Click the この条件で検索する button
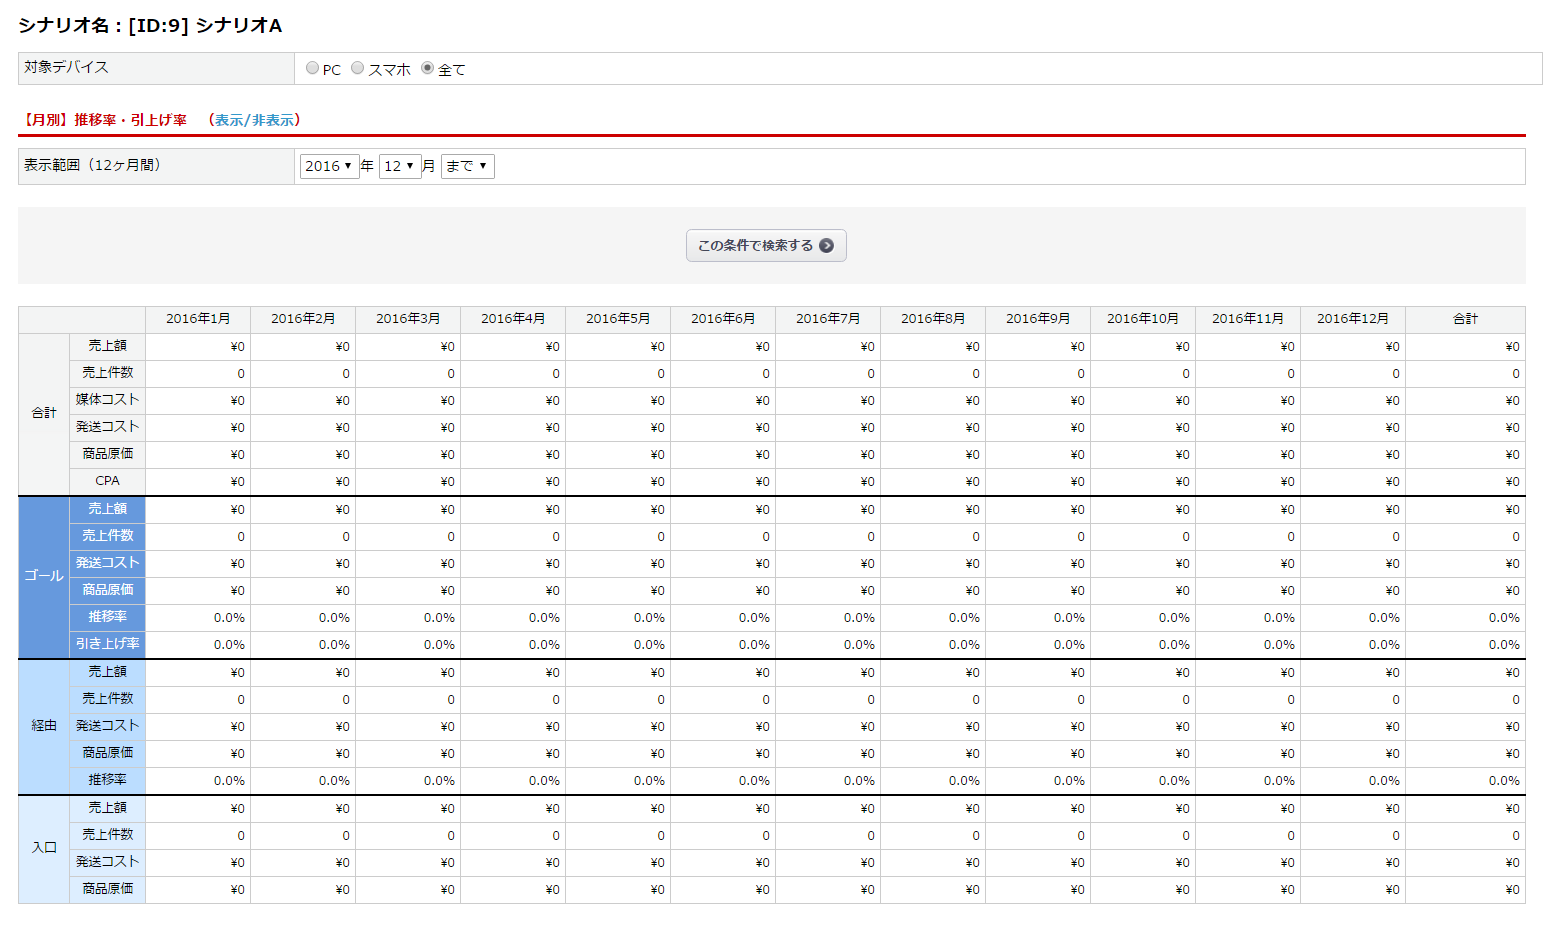This screenshot has height=928, width=1553. click(x=765, y=246)
